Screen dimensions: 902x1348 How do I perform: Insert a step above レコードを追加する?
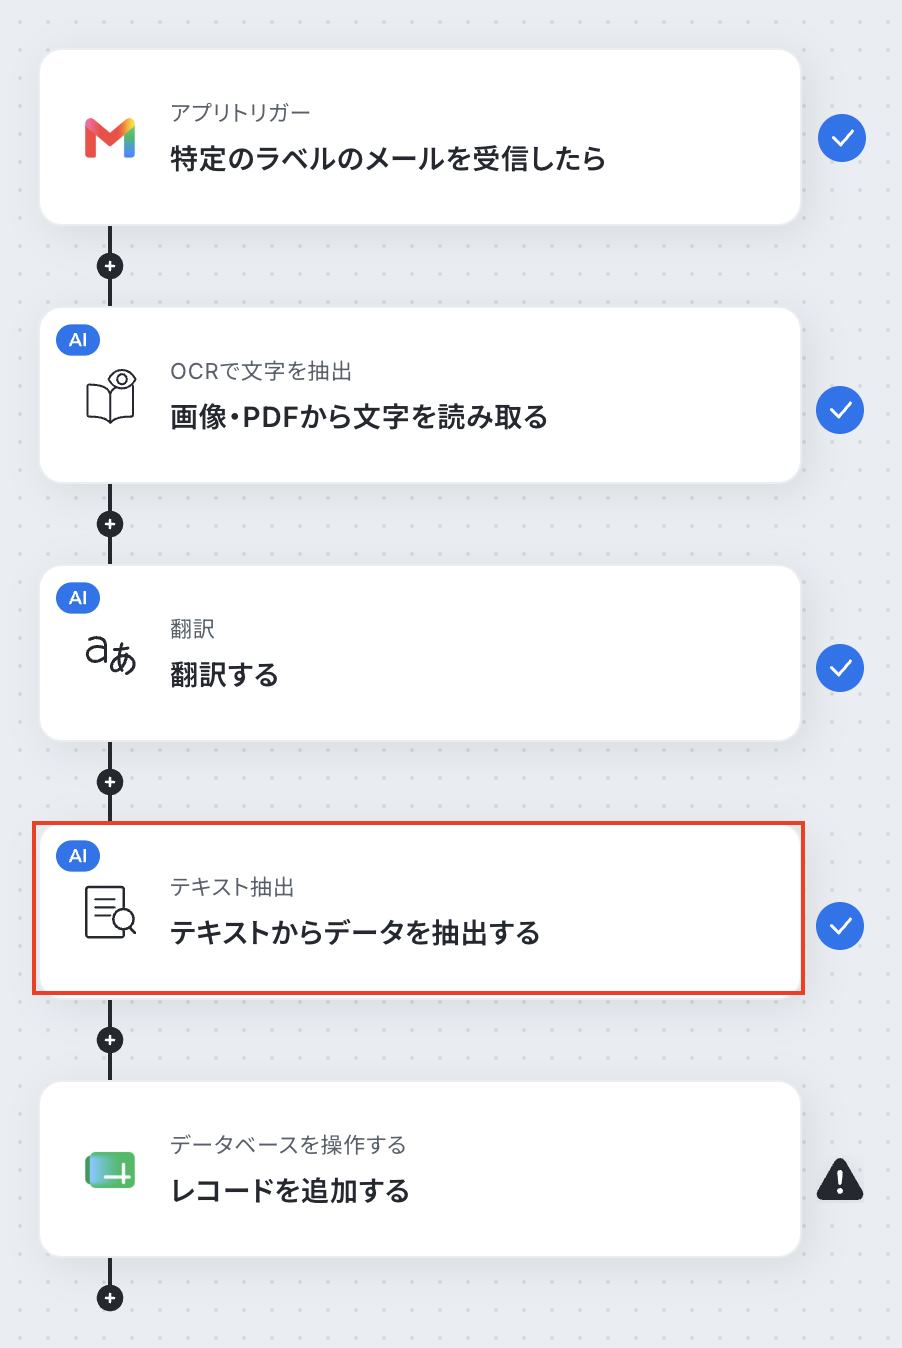[x=110, y=1040]
